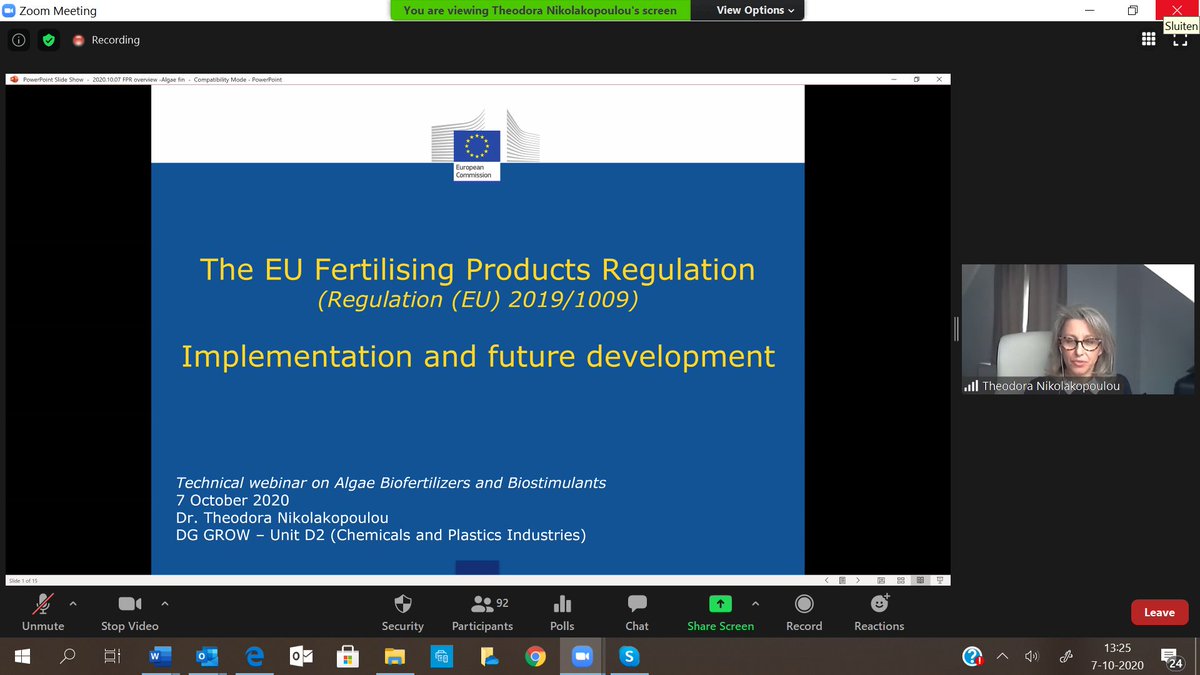Switch PowerPoint to Slide Sorter view icon
This screenshot has width=1200, height=675.
point(901,580)
